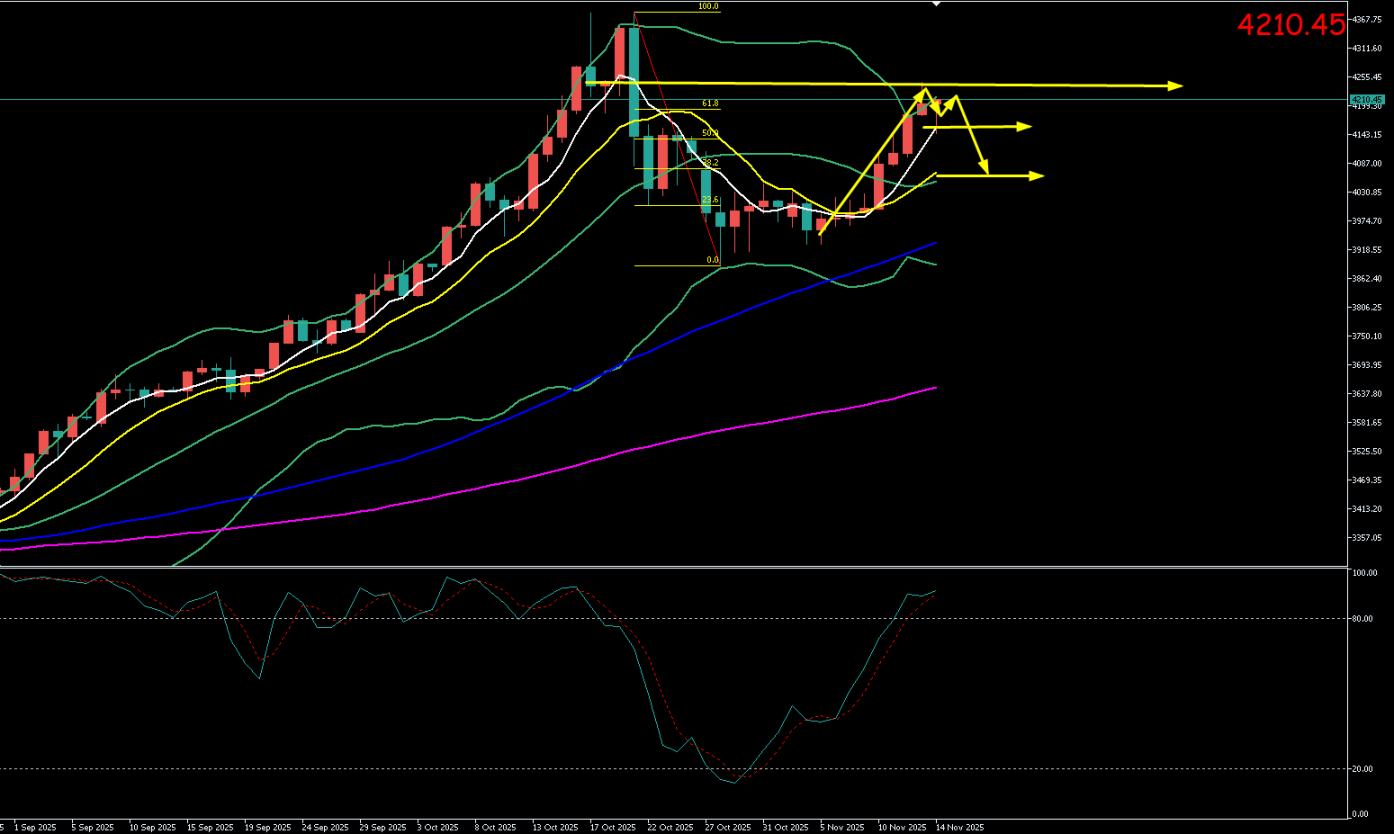
Task: Click the chart shift triangle marker at top
Action: [936, 4]
